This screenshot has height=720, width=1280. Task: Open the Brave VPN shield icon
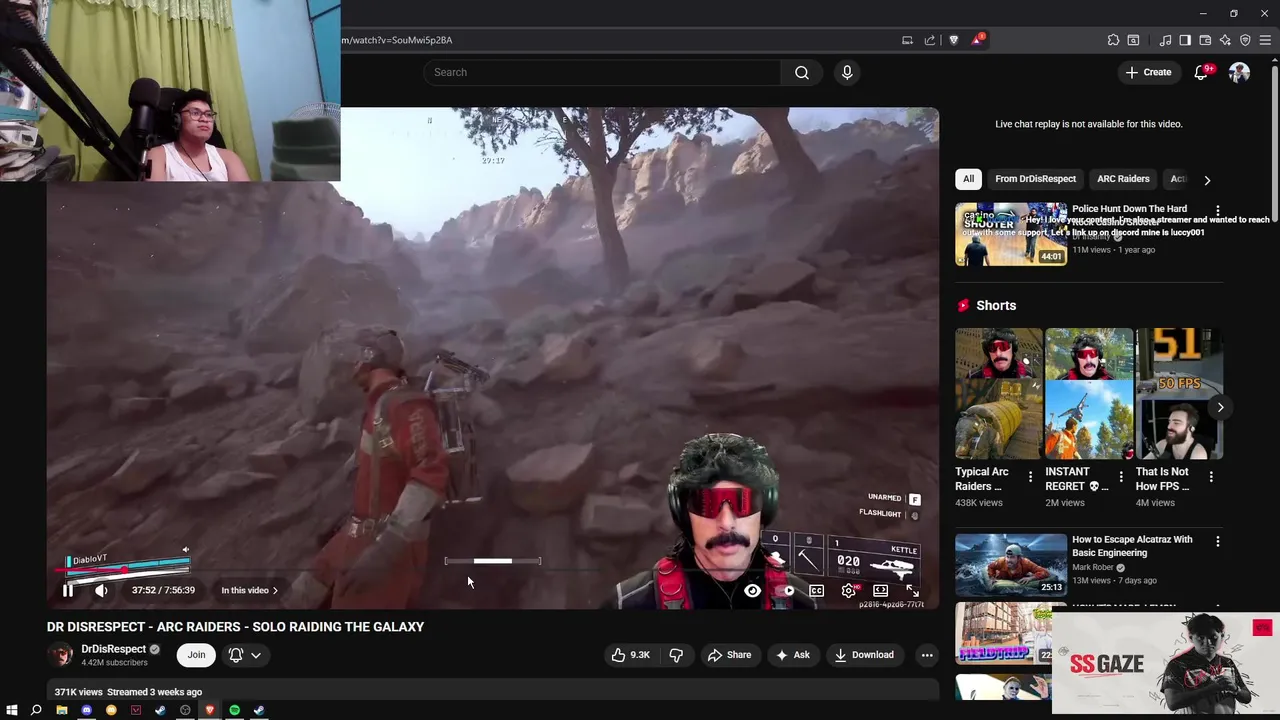click(x=1245, y=40)
